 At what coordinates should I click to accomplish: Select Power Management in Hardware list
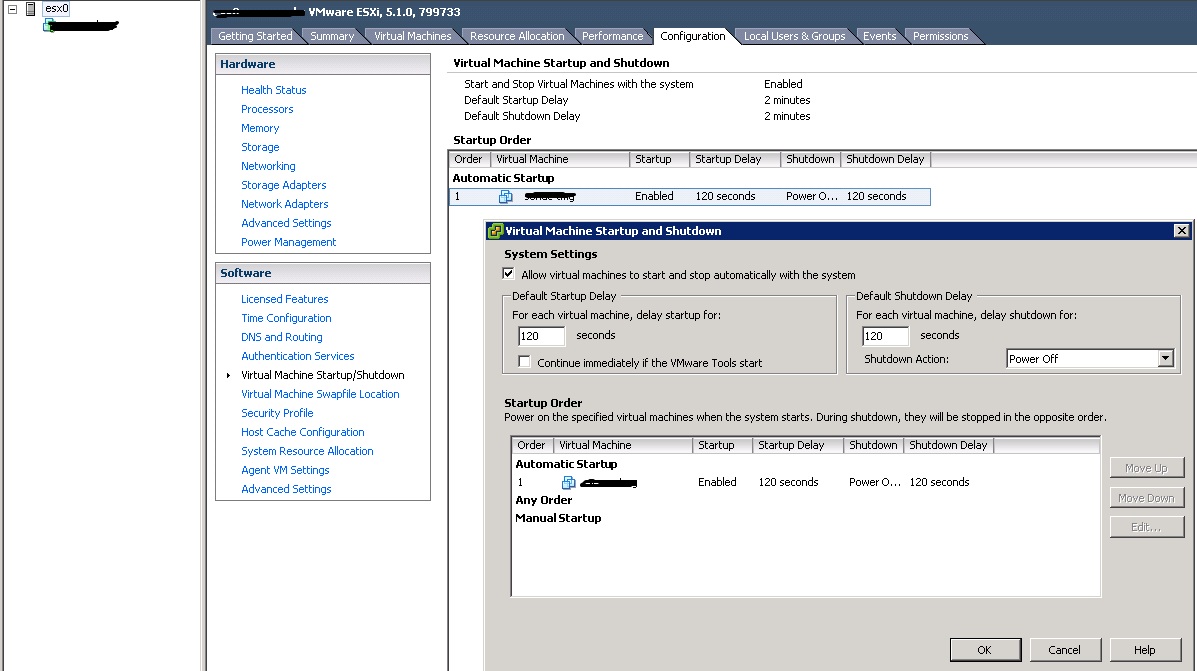point(288,241)
